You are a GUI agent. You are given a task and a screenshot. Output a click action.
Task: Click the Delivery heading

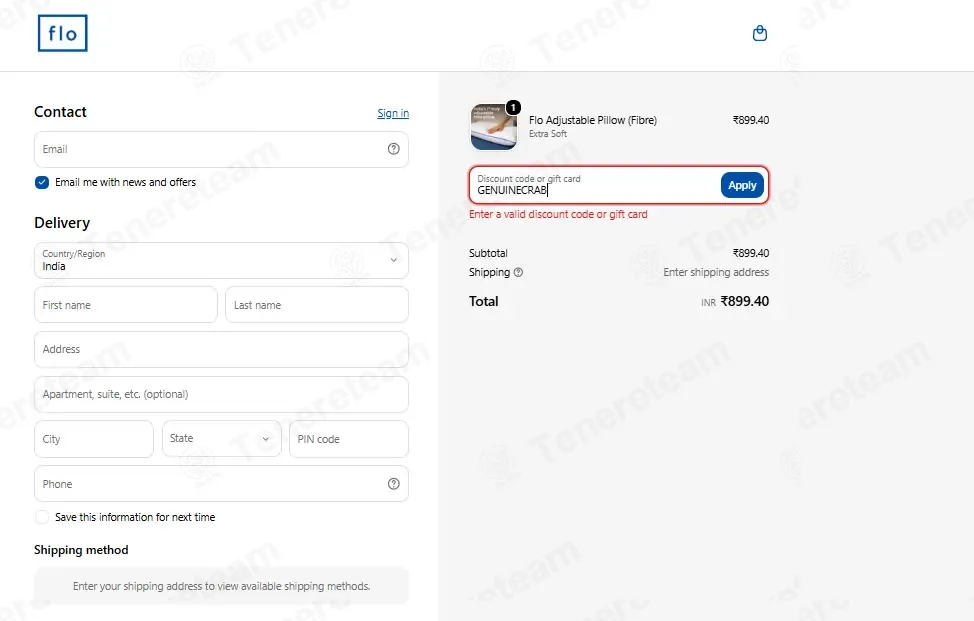pos(62,223)
